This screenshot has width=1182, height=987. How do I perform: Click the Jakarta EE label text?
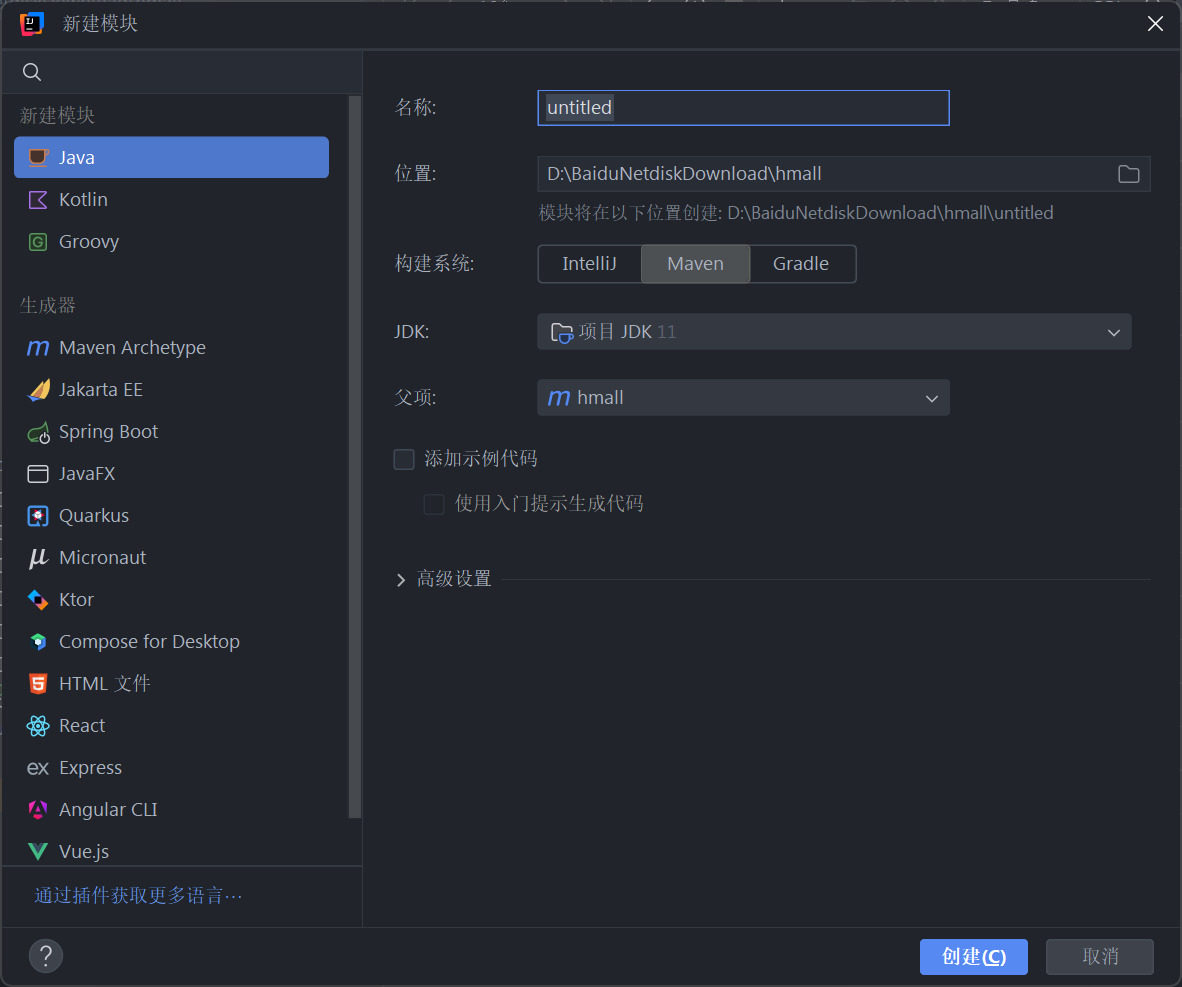tap(101, 390)
